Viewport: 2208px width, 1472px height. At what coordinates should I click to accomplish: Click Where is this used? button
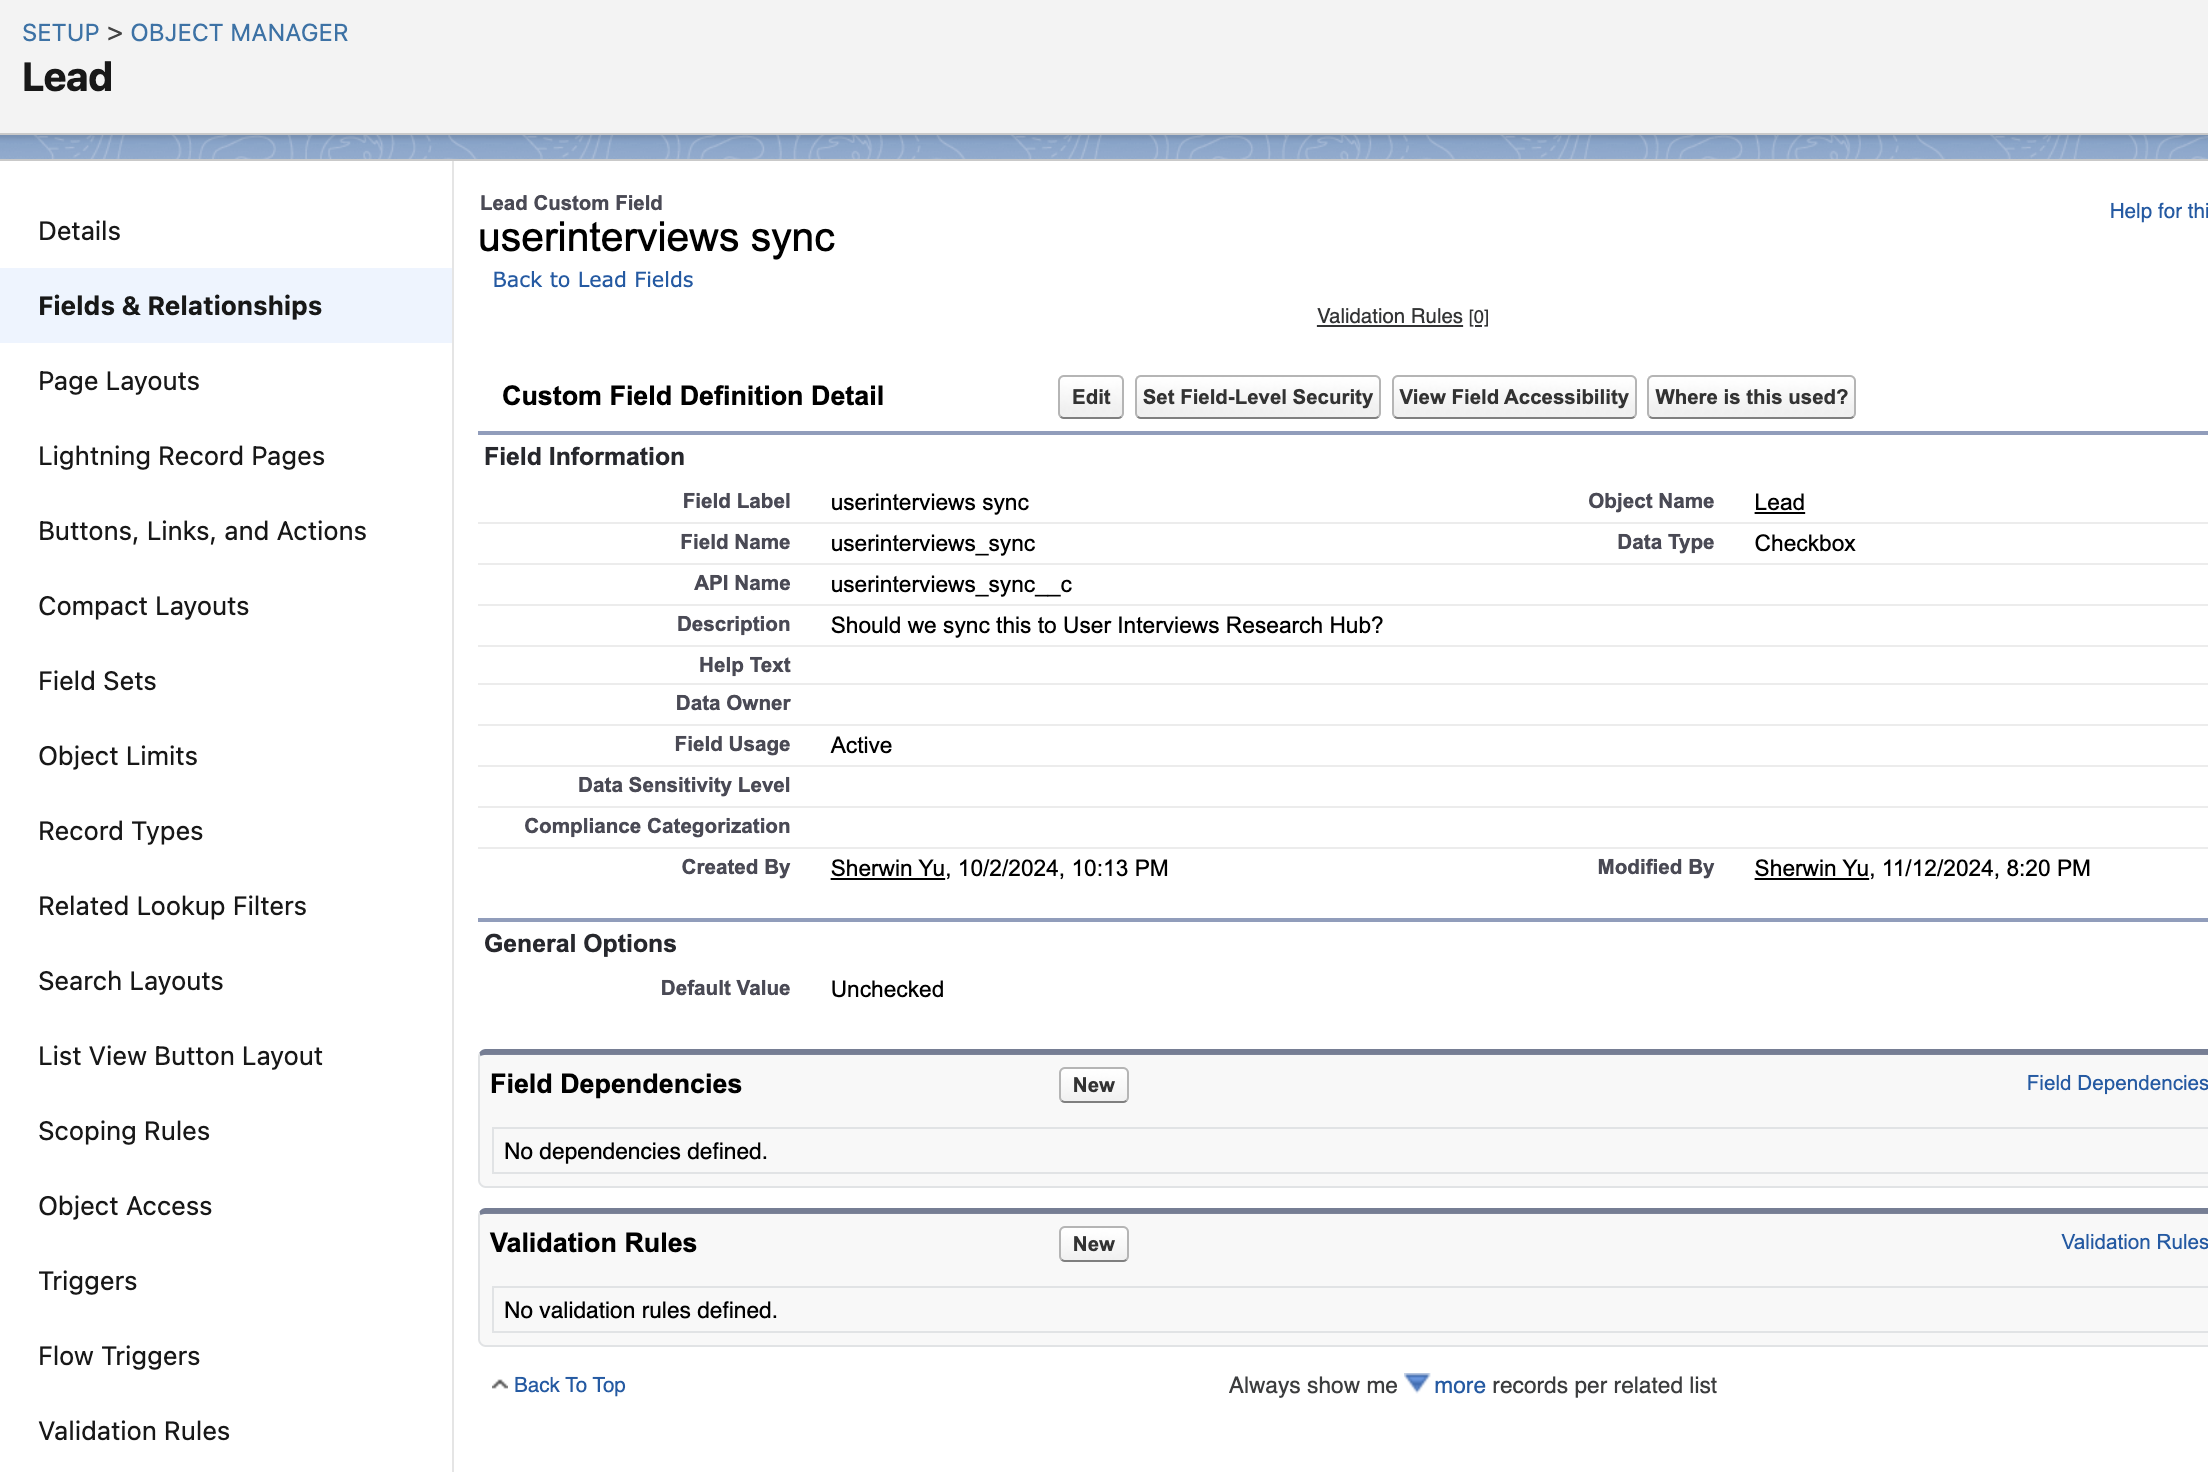point(1751,397)
